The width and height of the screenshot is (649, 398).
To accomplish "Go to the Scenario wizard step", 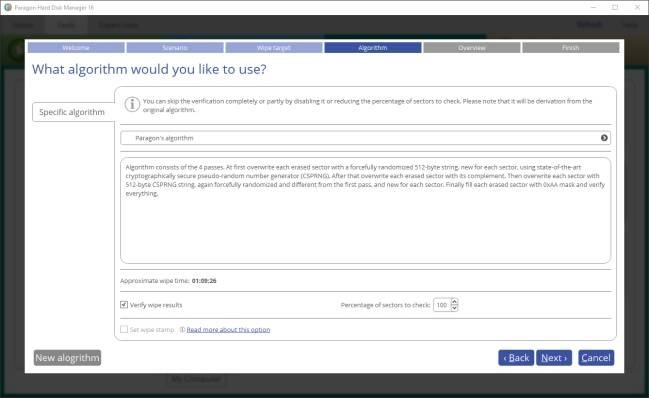I will point(175,48).
